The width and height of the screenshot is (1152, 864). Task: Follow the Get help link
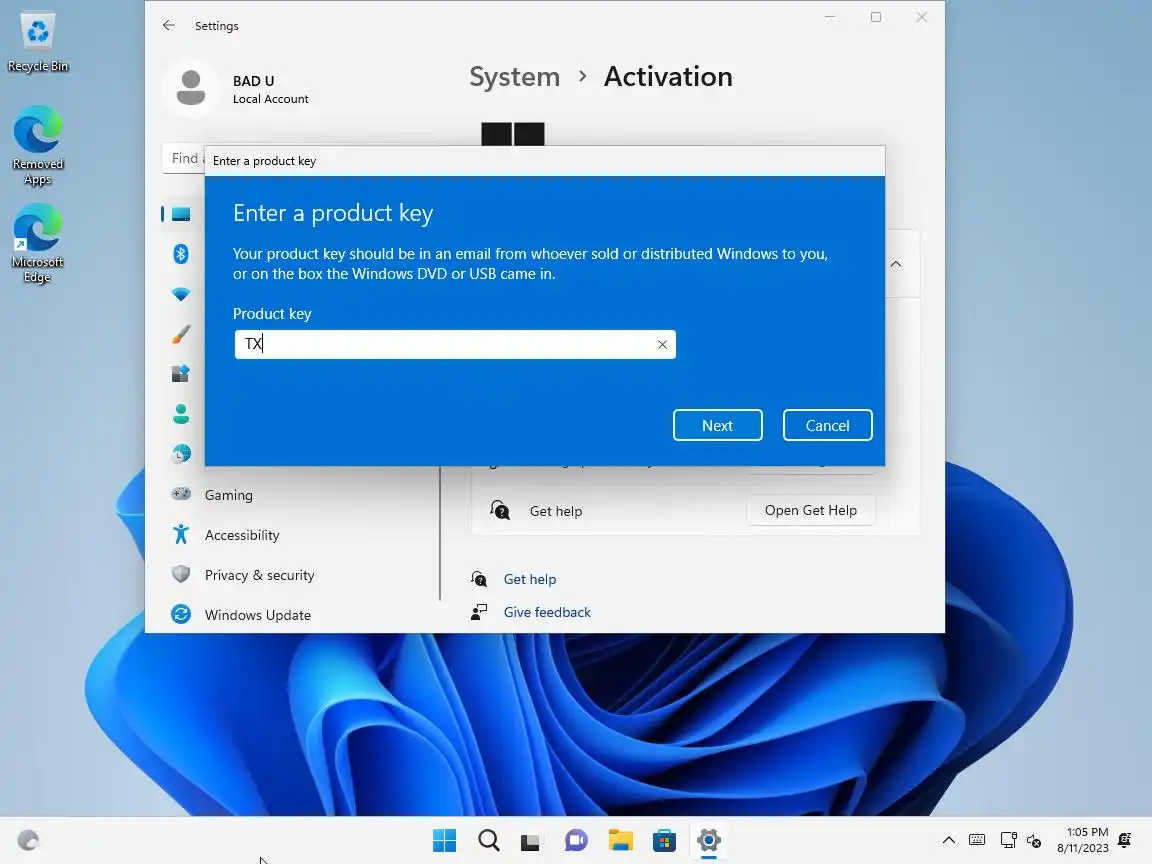530,579
